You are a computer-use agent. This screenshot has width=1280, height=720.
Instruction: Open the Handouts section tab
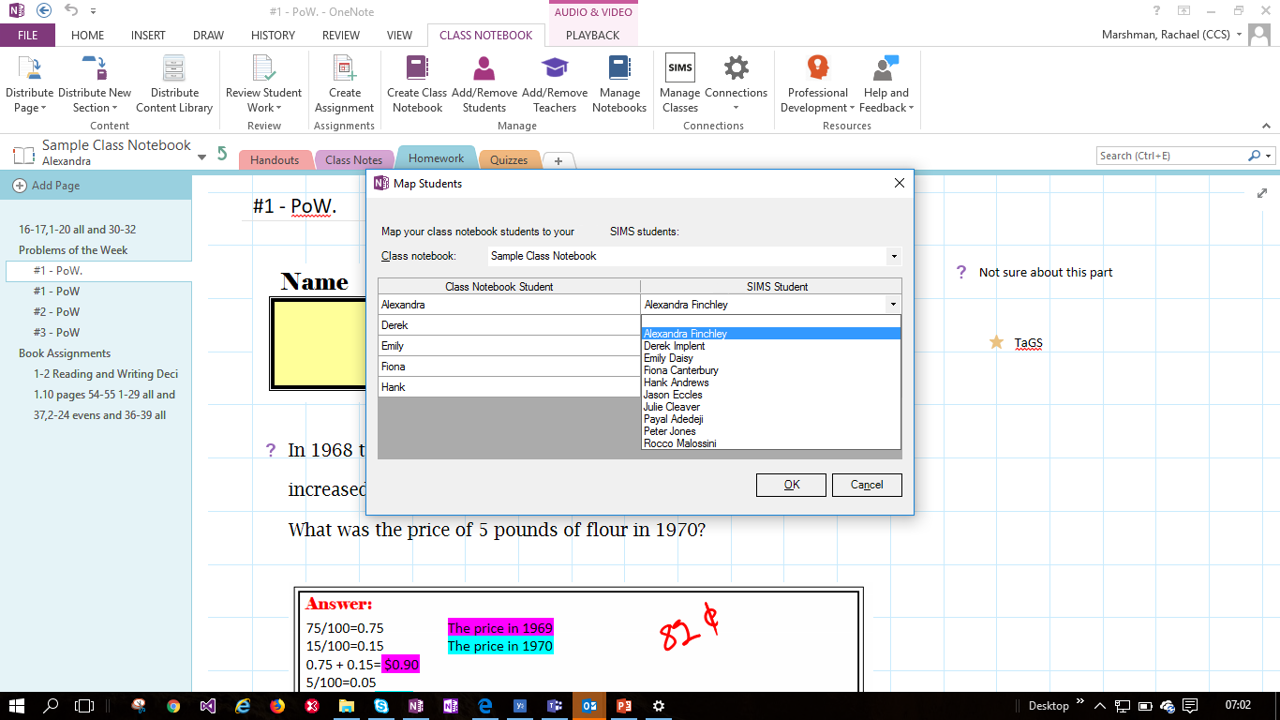tap(275, 160)
